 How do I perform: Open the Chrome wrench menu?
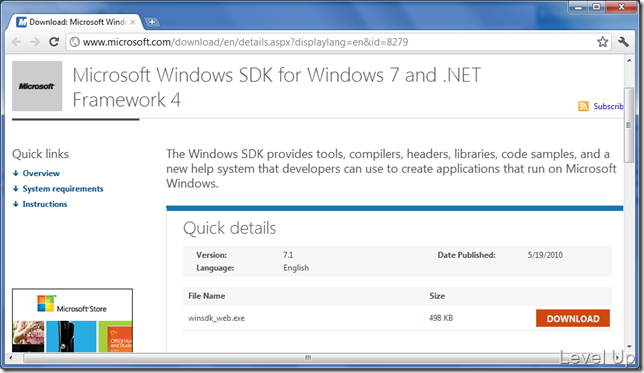(623, 41)
